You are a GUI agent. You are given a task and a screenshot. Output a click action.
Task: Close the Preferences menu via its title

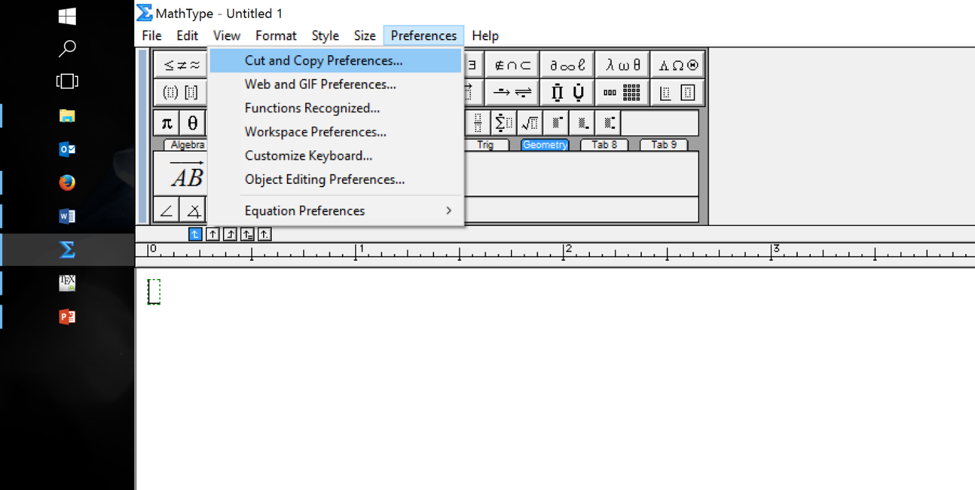(x=423, y=35)
